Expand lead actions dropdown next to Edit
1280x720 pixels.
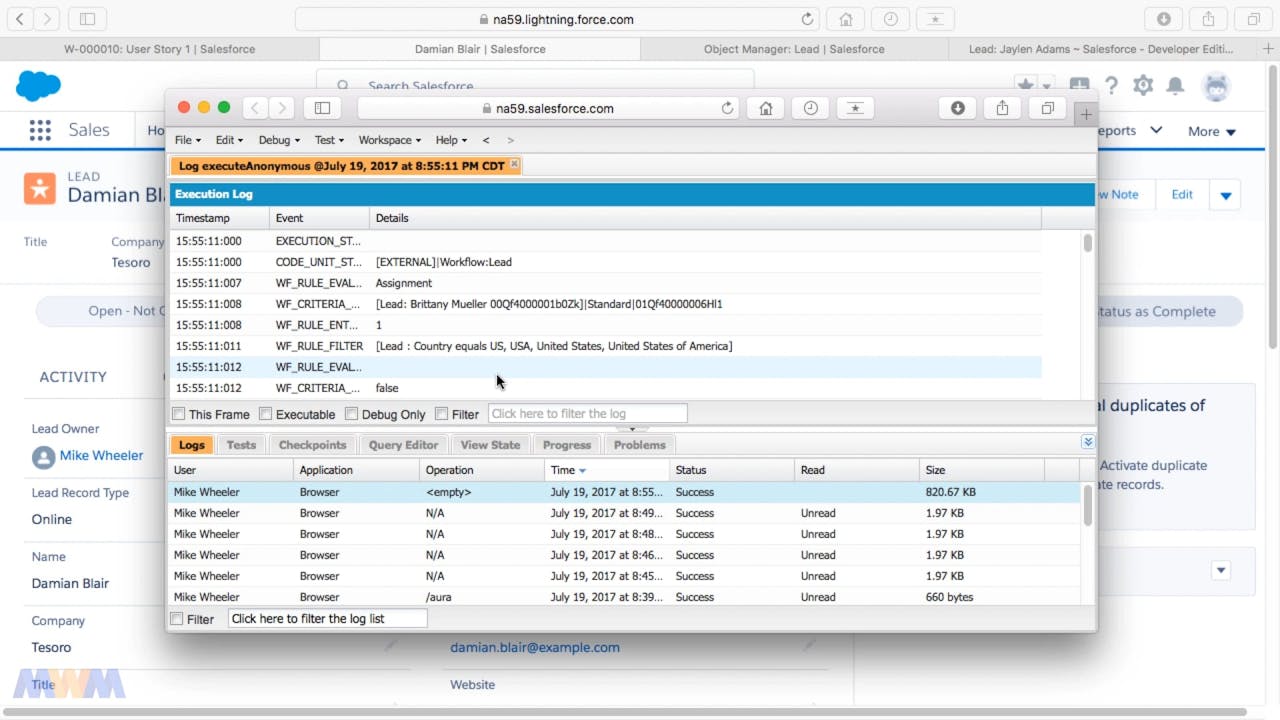1226,195
